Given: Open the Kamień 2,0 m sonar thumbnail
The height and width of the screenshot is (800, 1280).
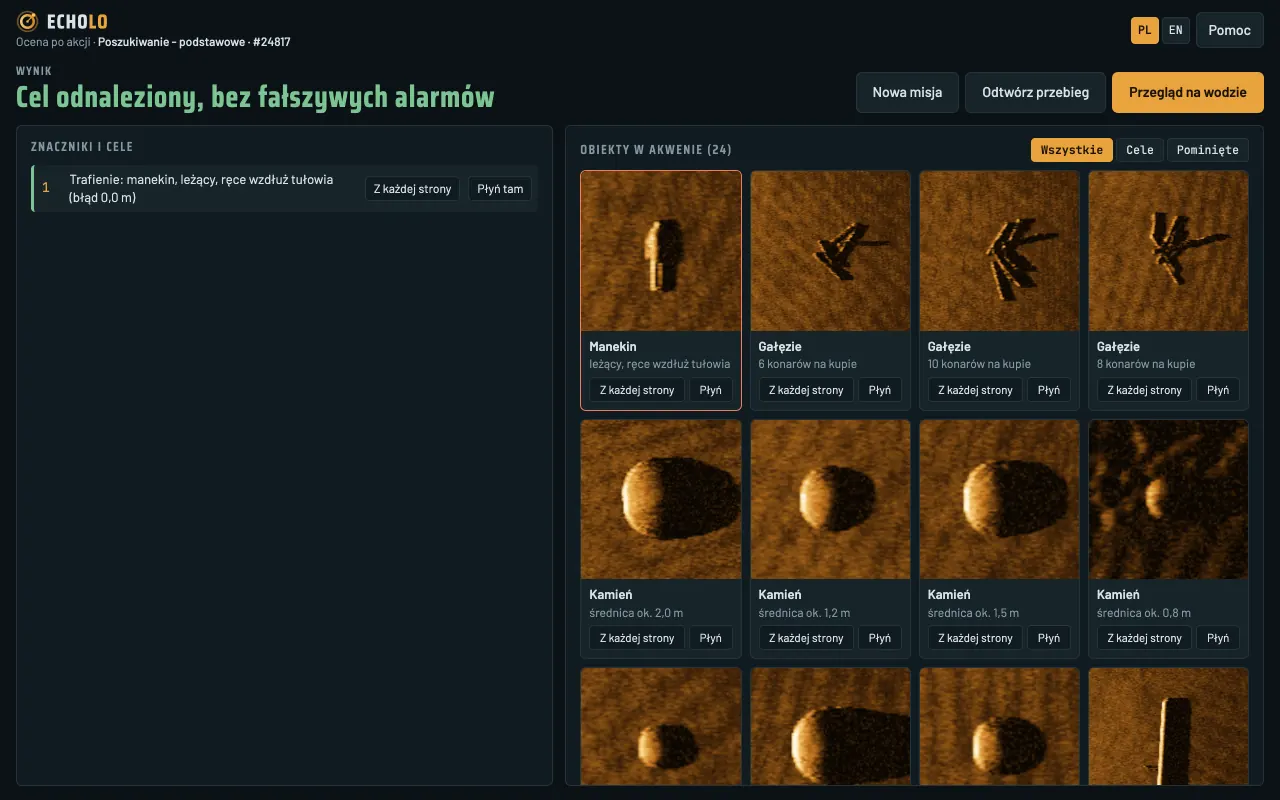Looking at the screenshot, I should pos(661,499).
